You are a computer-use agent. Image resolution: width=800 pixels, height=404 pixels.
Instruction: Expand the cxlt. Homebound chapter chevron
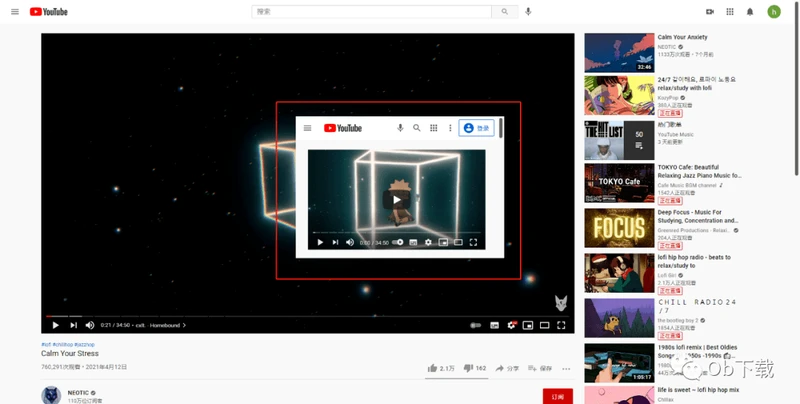click(184, 325)
